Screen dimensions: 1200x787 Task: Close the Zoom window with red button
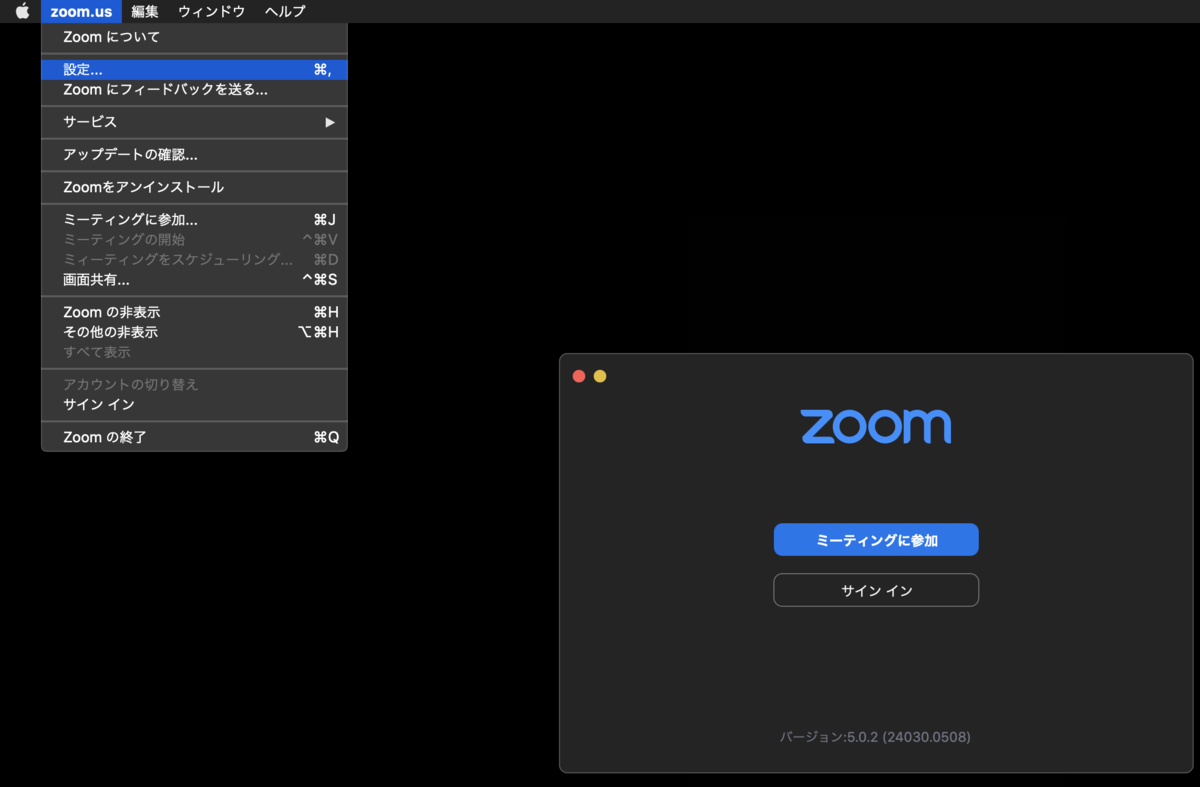[579, 376]
